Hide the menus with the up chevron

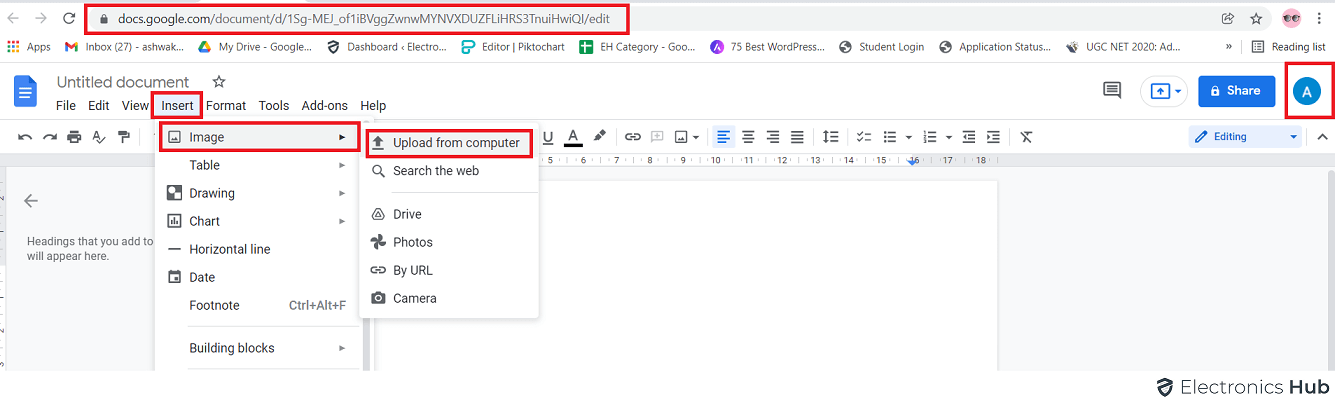pyautogui.click(x=1322, y=137)
